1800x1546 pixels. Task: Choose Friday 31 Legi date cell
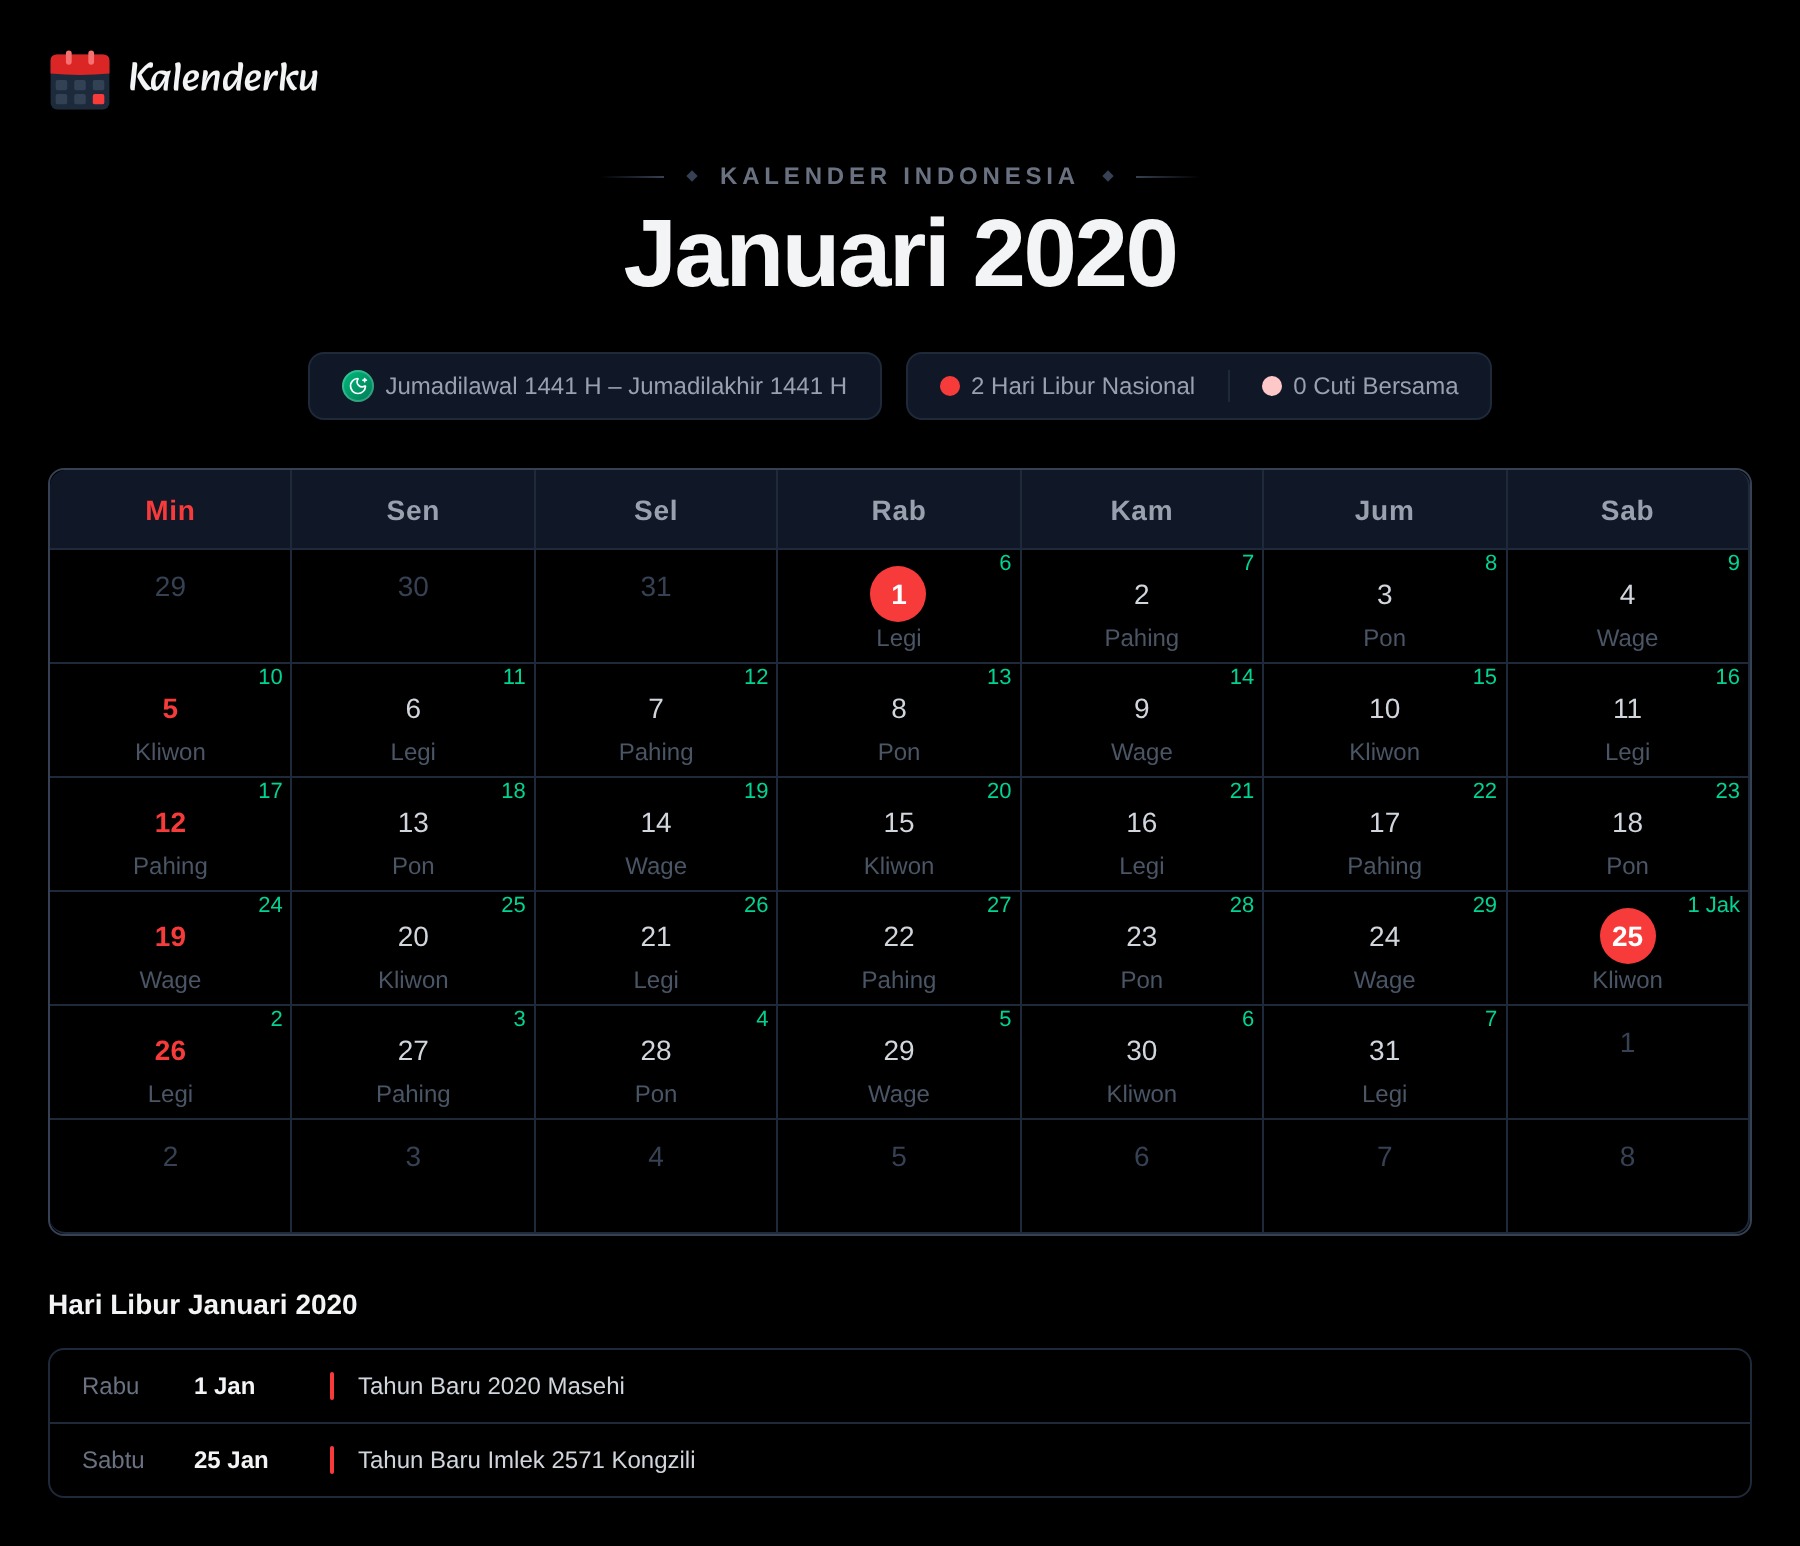click(x=1384, y=1062)
